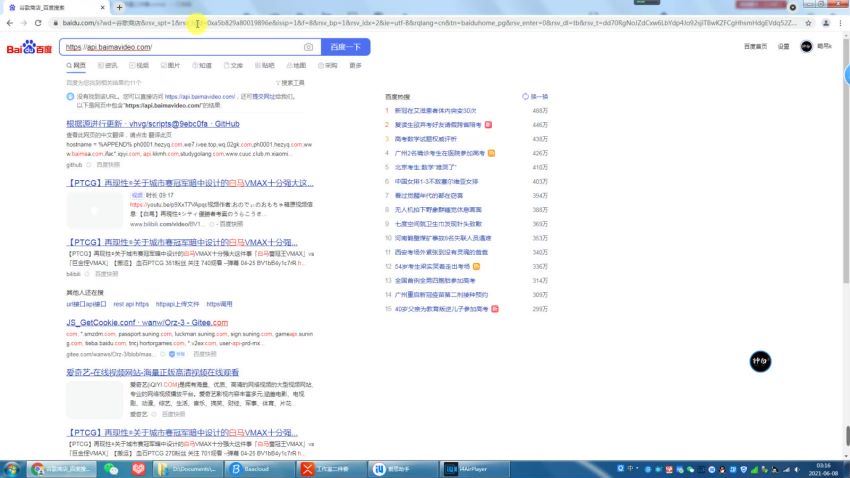Open WeChat from the taskbar
The height and width of the screenshot is (478, 850).
[x=111, y=469]
